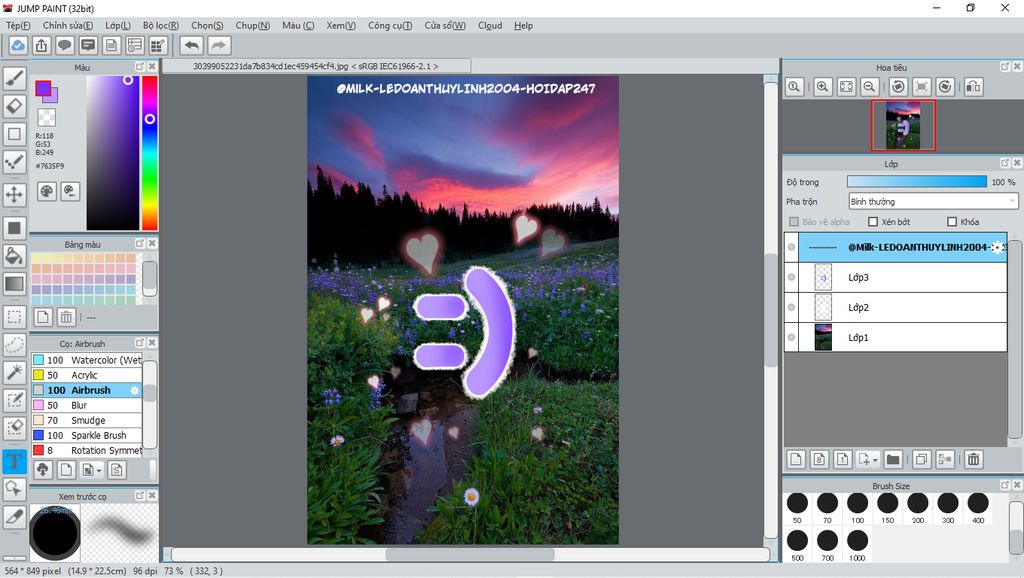Click the rainbow hue slider bar
The height and width of the screenshot is (578, 1024).
[150, 152]
